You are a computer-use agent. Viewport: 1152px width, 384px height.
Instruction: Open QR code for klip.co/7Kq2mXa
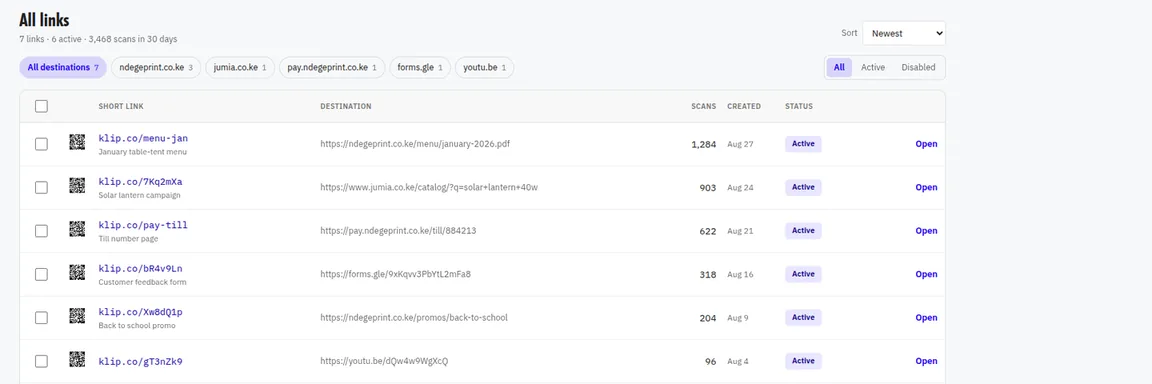pyautogui.click(x=77, y=186)
